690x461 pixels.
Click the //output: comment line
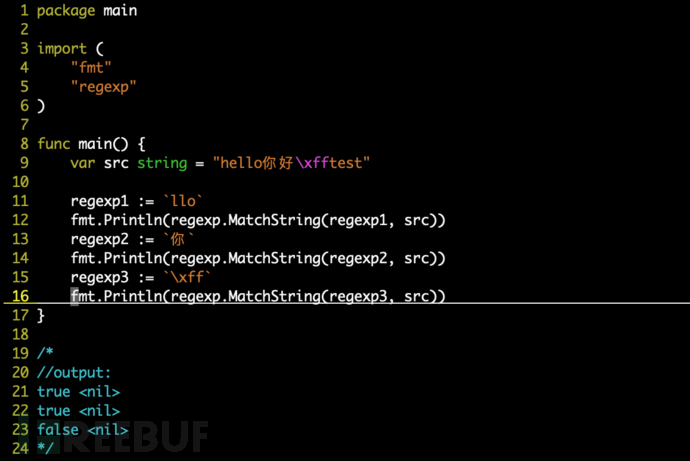[73, 373]
